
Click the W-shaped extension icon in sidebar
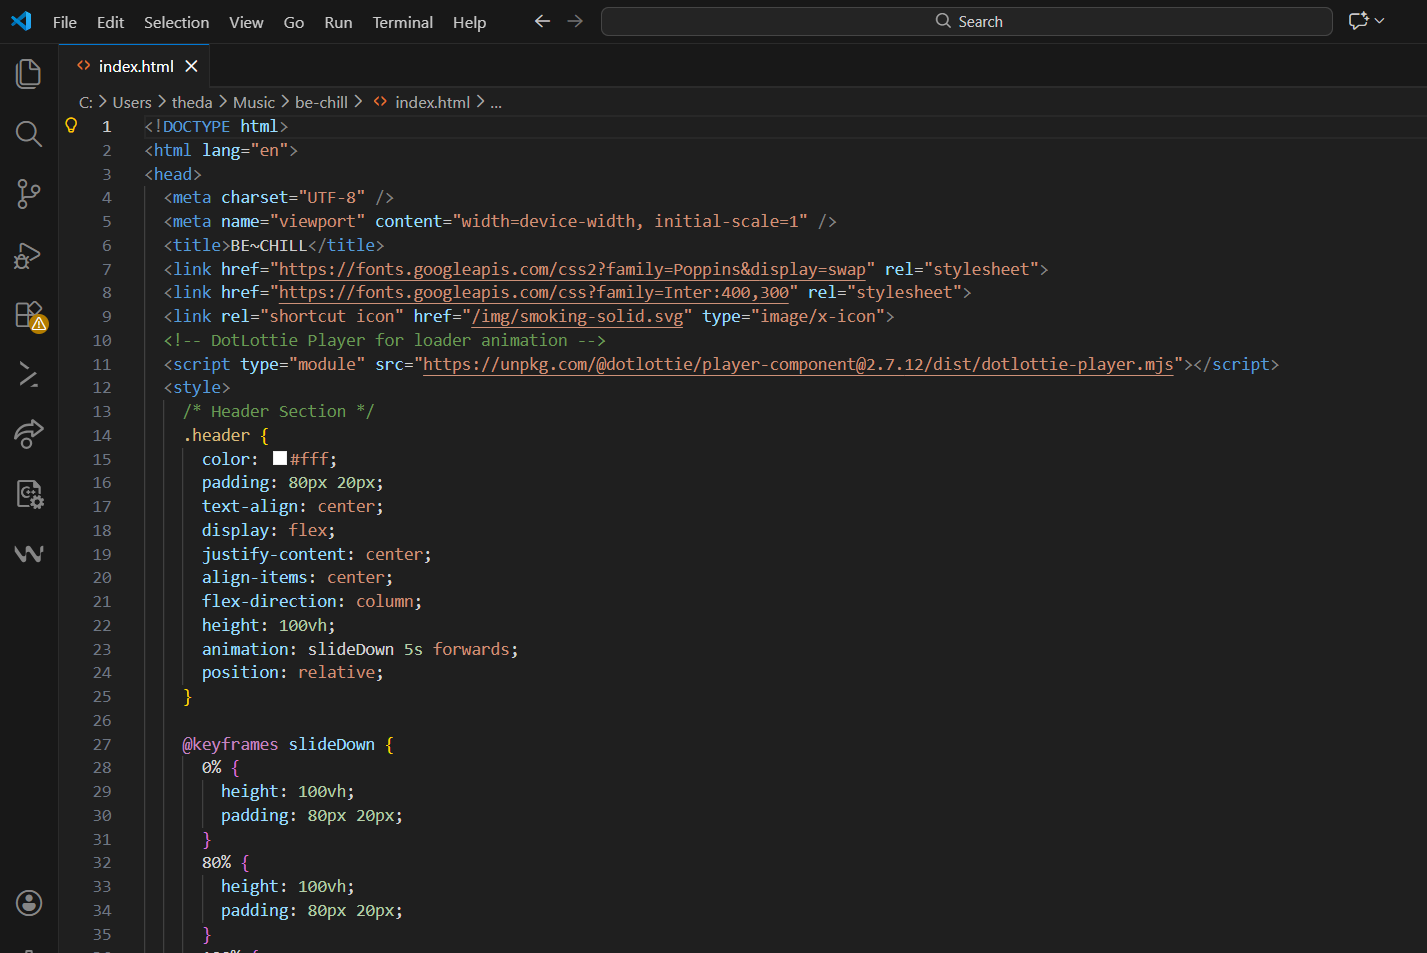[x=29, y=553]
